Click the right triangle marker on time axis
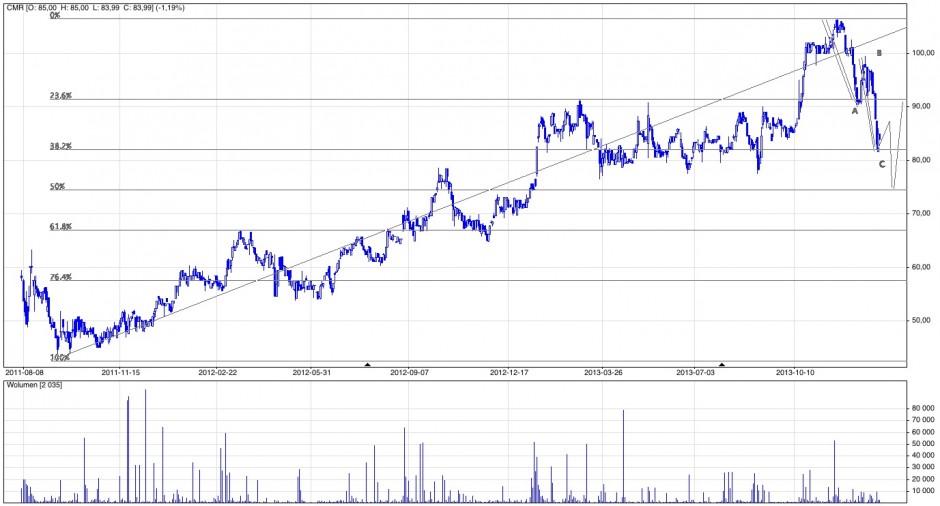The width and height of the screenshot is (940, 506). 721,364
